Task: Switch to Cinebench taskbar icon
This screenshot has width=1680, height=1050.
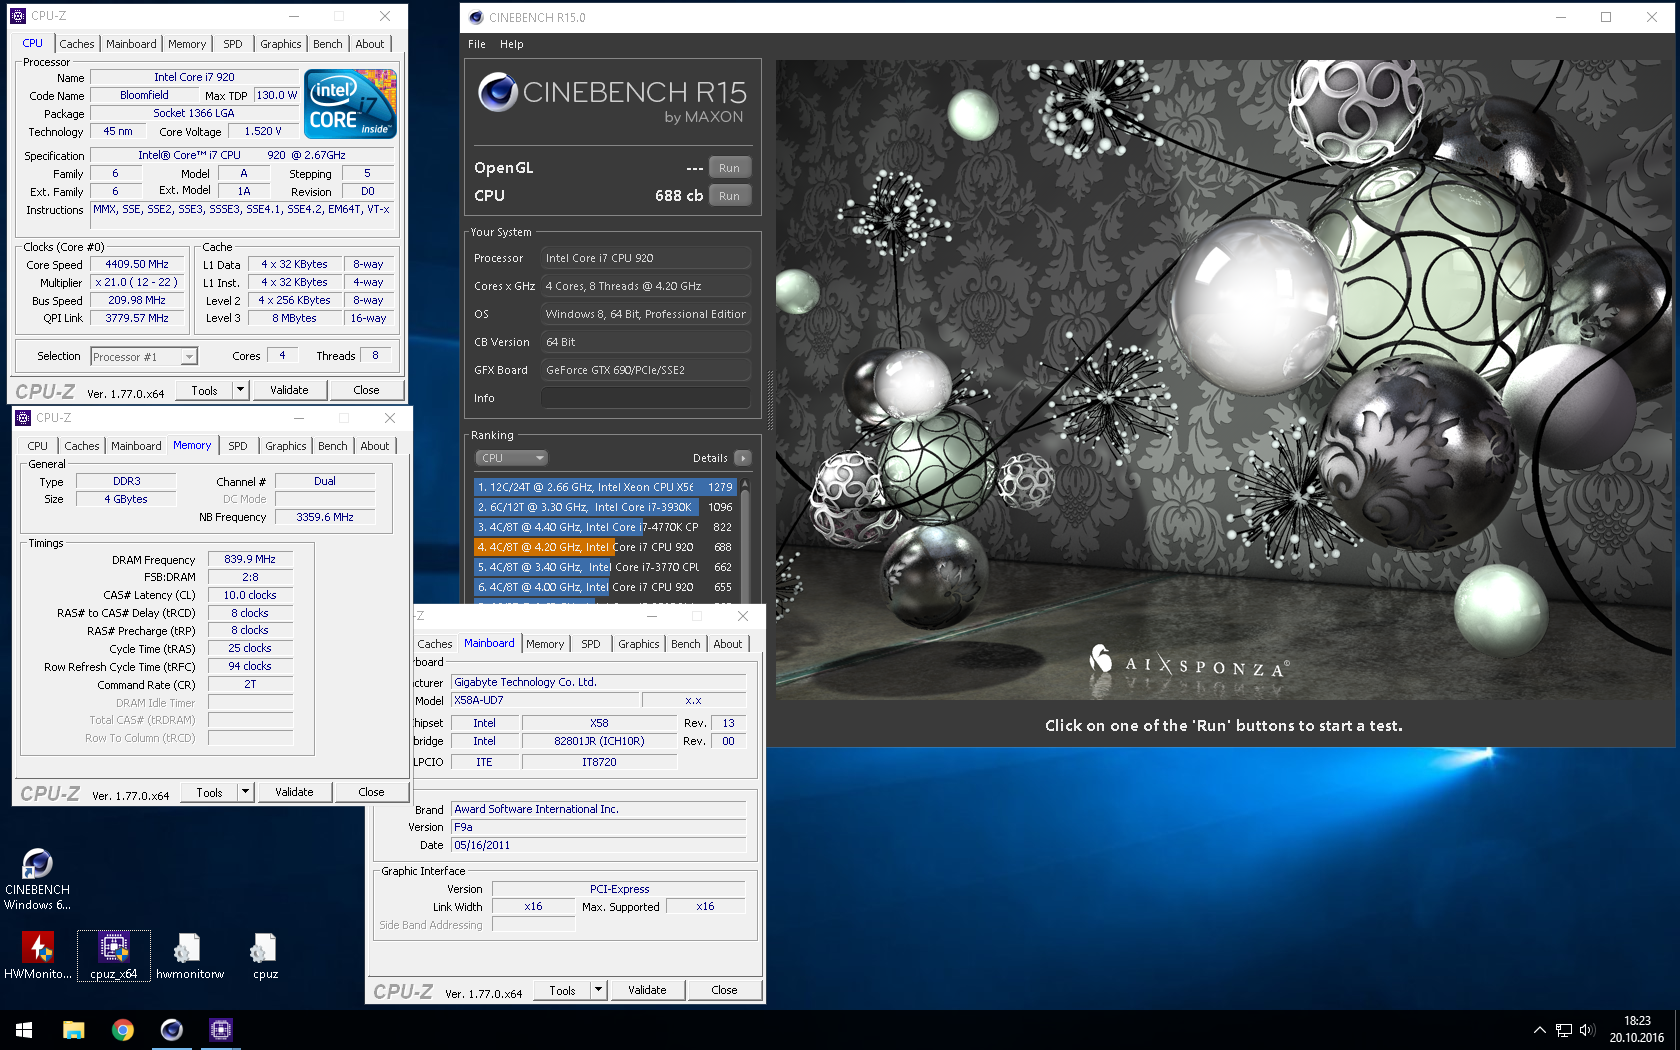Action: (172, 1029)
